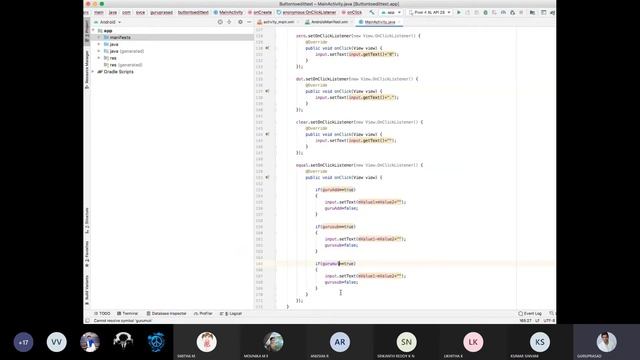Click the Run app play icon
640x360 pixels.
[x=459, y=12]
